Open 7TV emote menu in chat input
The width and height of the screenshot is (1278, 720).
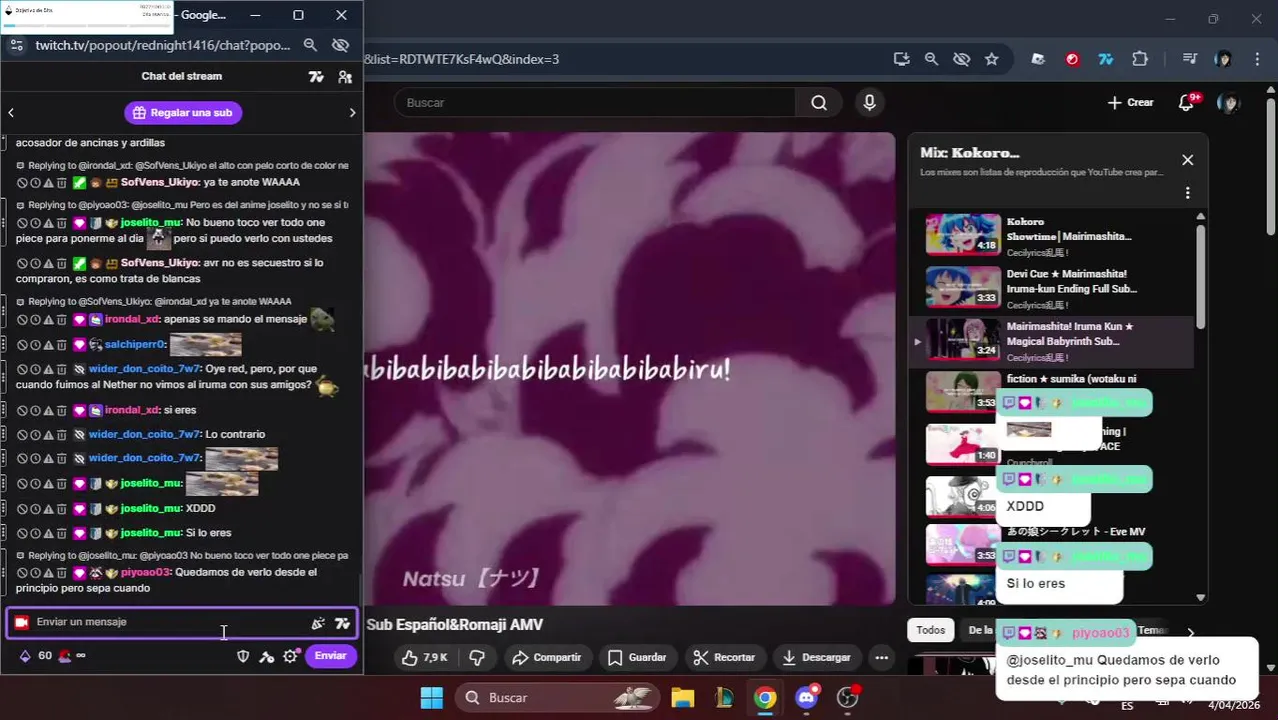tap(343, 623)
